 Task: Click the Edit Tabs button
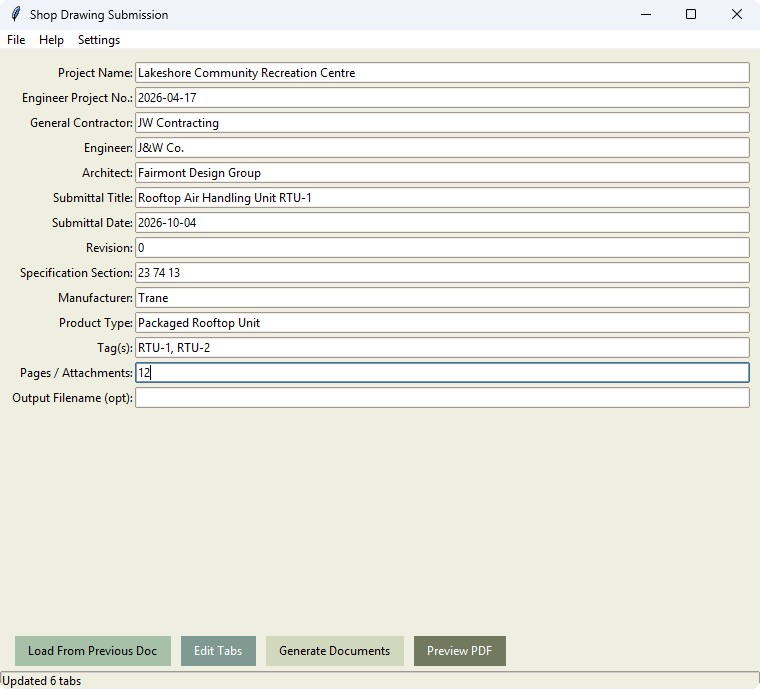click(218, 651)
